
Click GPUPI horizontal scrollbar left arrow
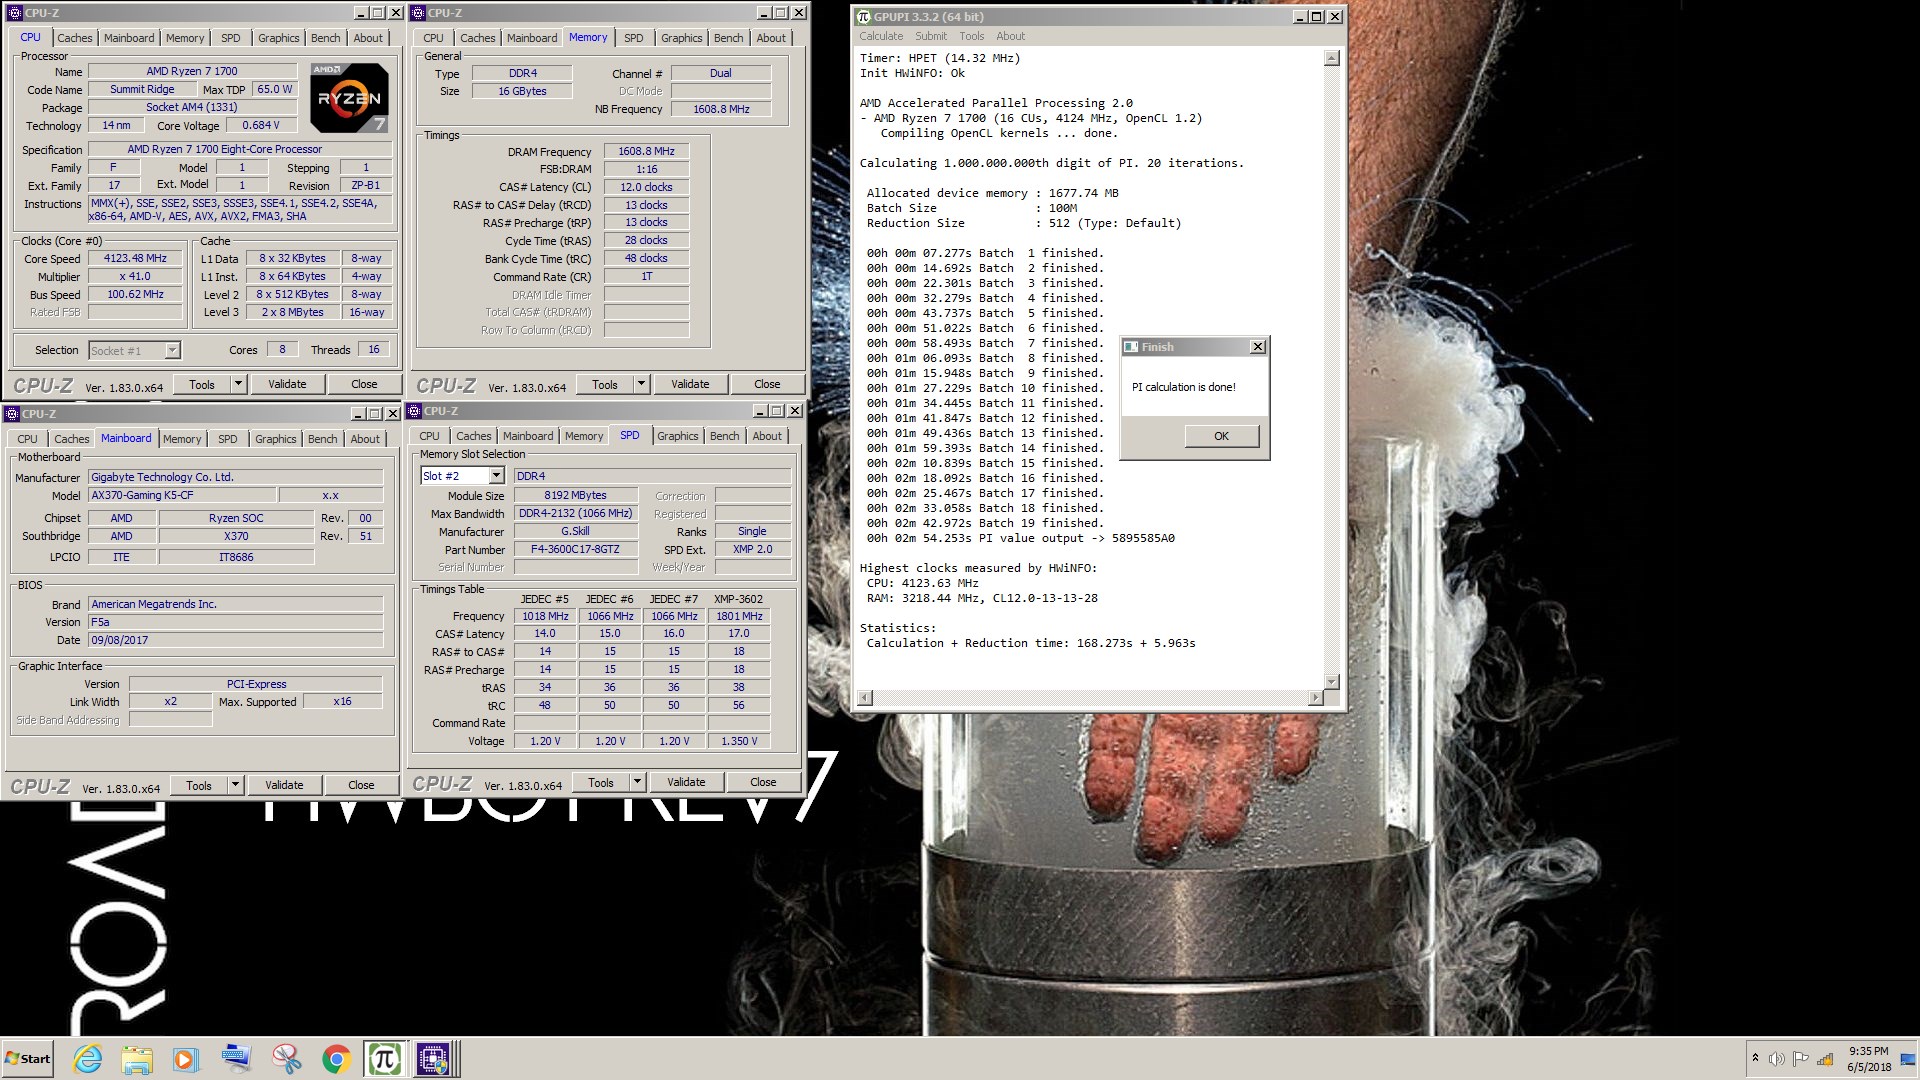point(865,697)
